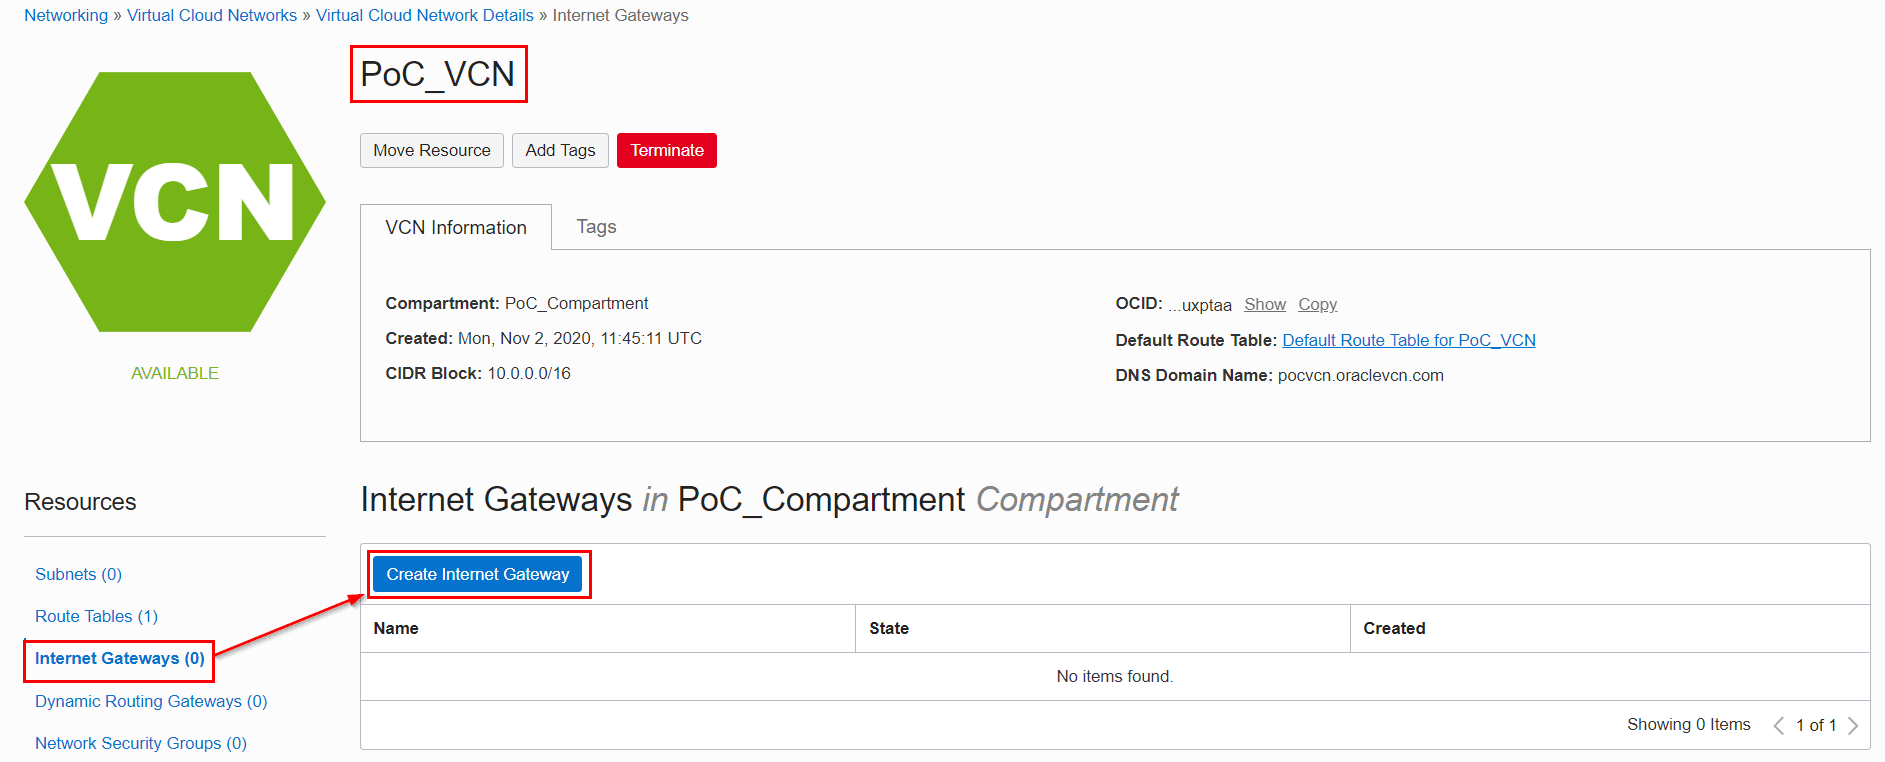Viewport: 1885px width, 762px height.
Task: Open Dynamic Routing Gateways resource
Action: 151,702
